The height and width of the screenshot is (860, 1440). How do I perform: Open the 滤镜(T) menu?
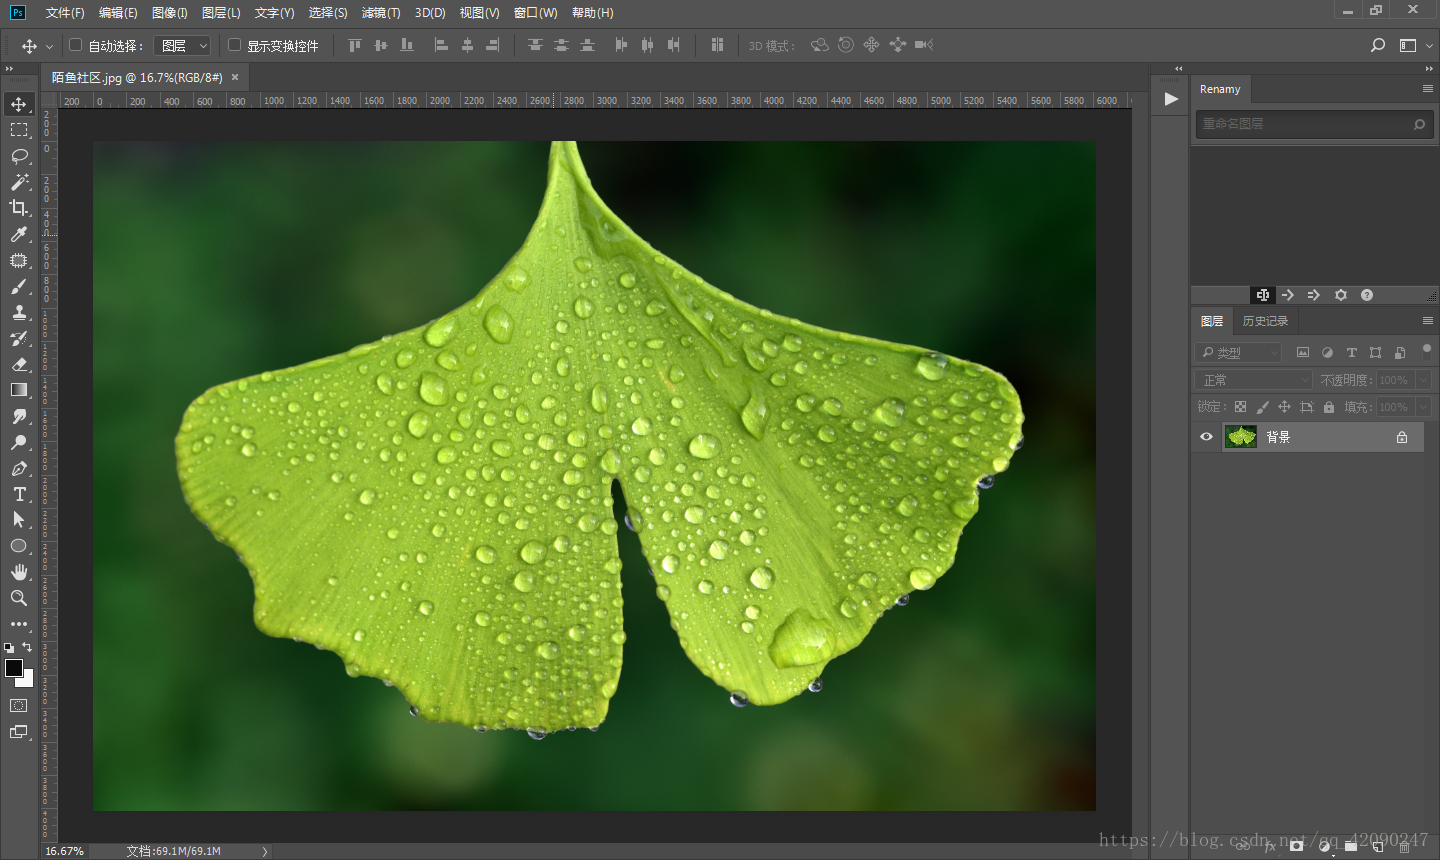pyautogui.click(x=380, y=13)
